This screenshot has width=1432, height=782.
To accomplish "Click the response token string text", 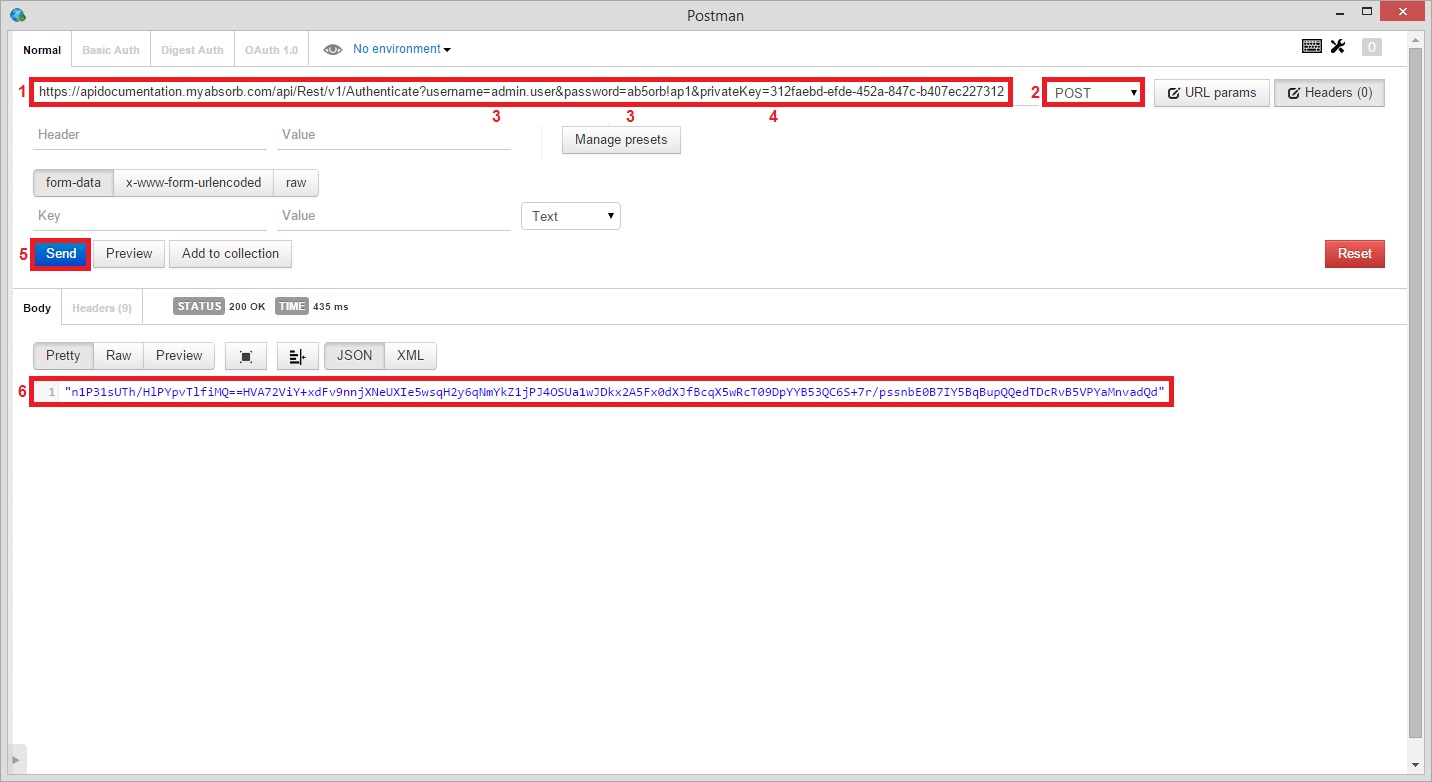I will coord(615,392).
